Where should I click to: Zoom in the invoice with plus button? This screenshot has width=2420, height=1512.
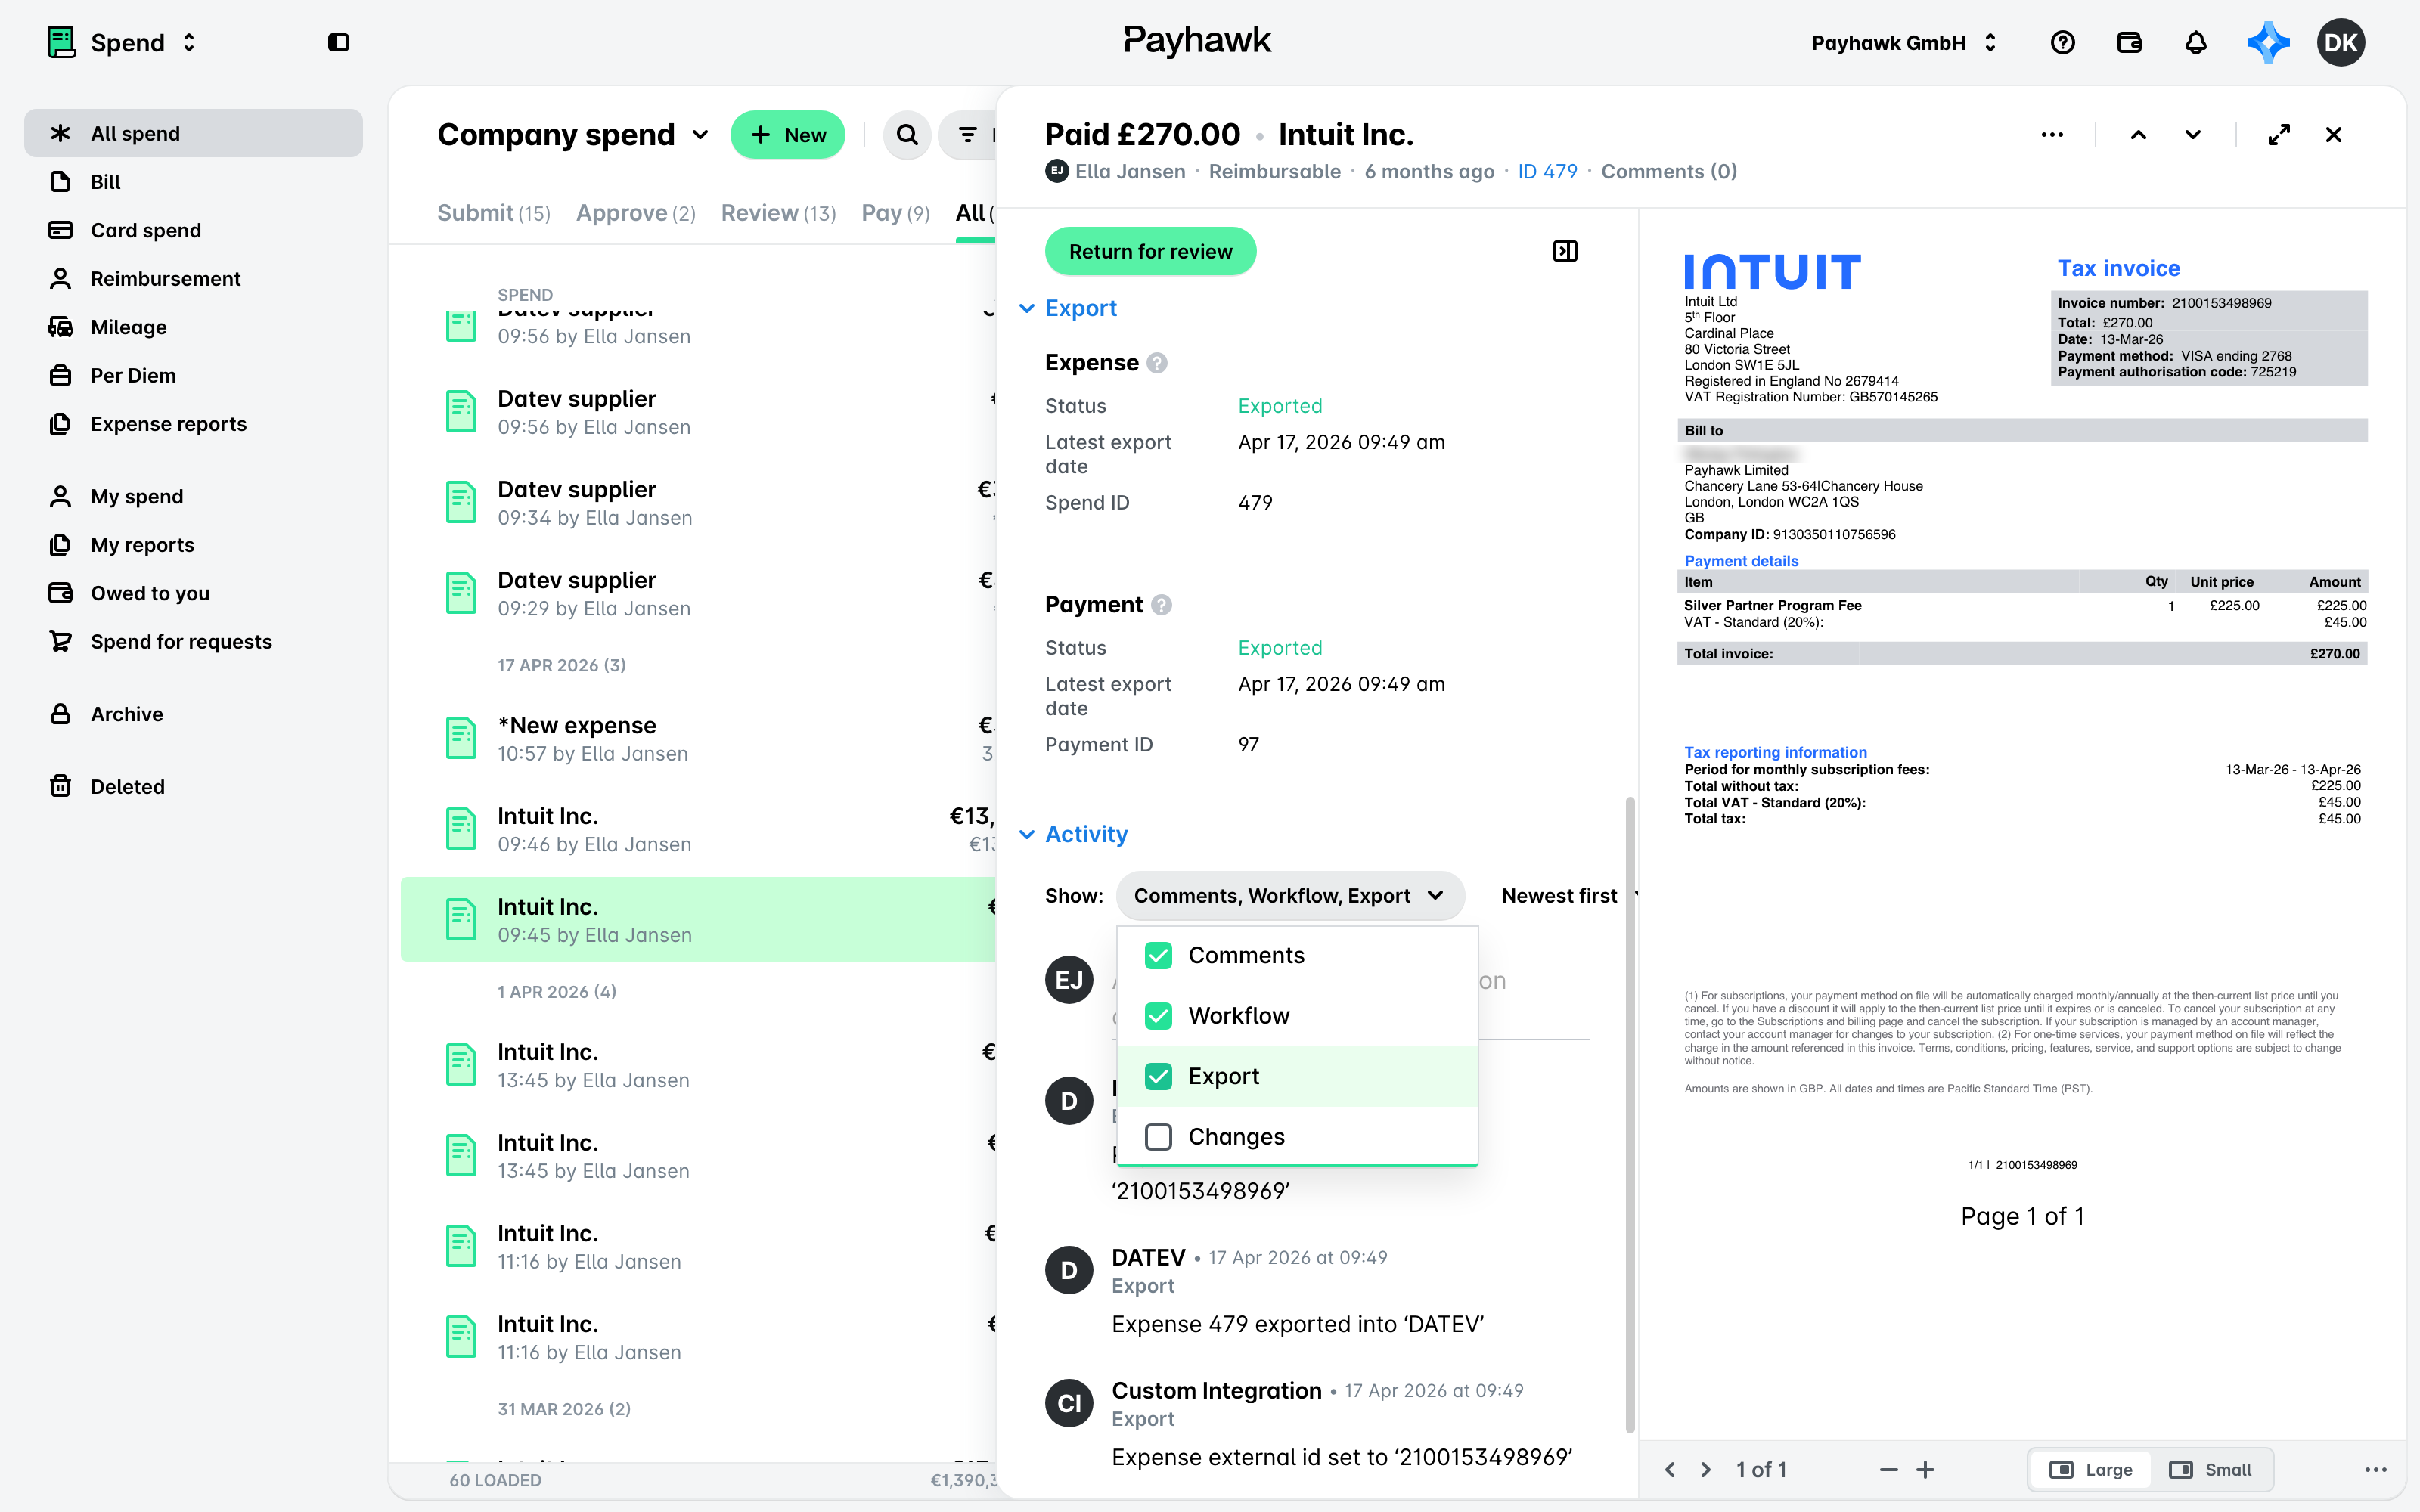pyautogui.click(x=1925, y=1469)
